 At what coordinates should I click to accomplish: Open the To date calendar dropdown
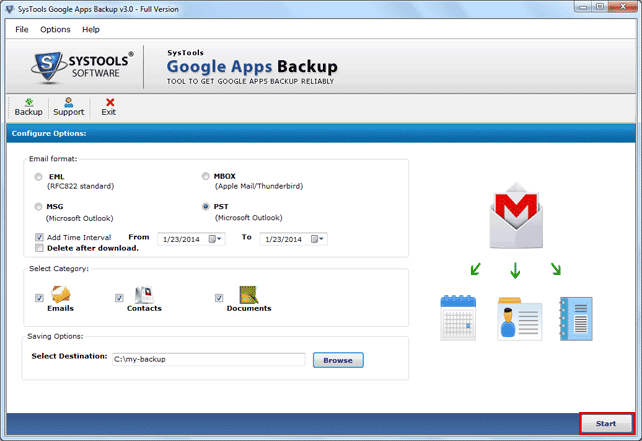[317, 239]
